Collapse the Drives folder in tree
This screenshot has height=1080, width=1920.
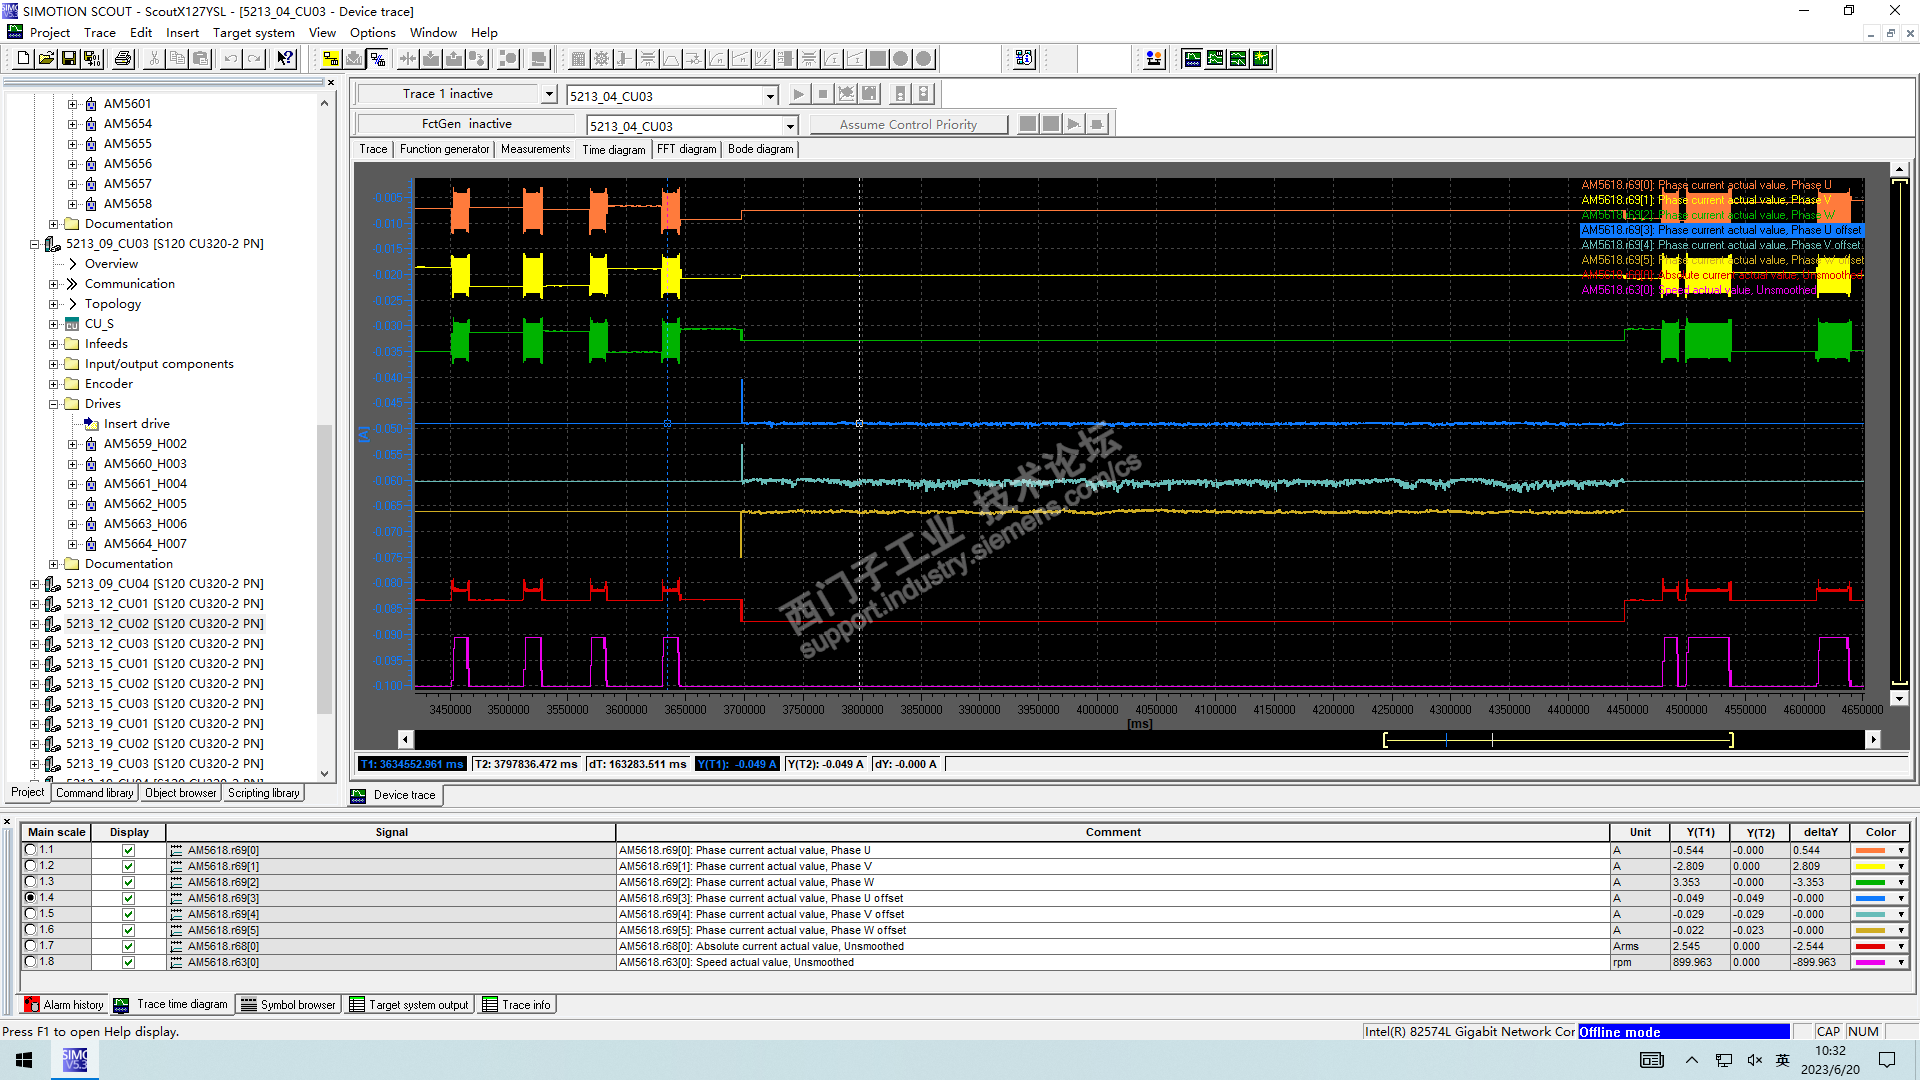pyautogui.click(x=54, y=404)
